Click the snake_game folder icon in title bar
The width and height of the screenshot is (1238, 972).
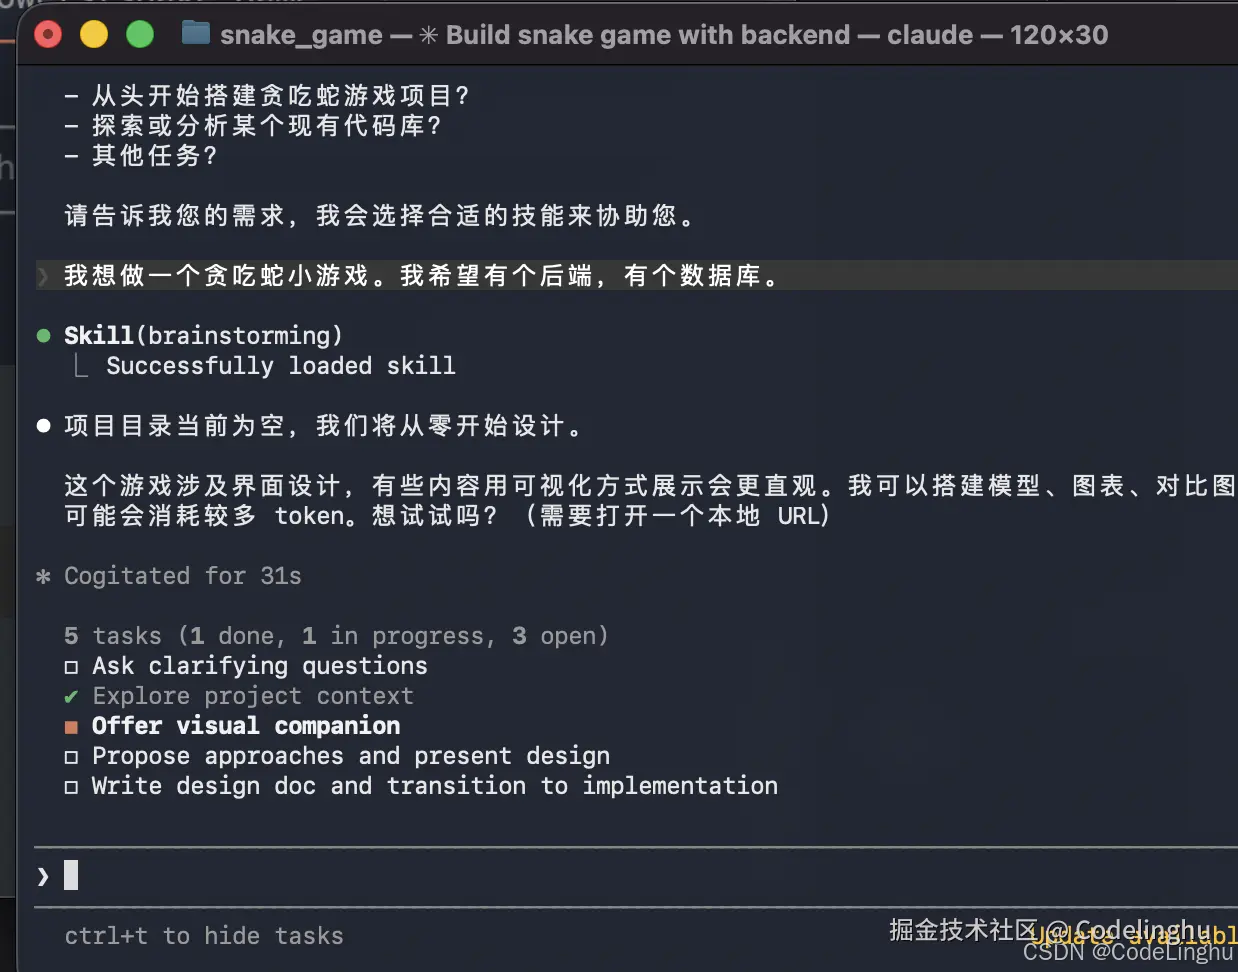pos(196,34)
